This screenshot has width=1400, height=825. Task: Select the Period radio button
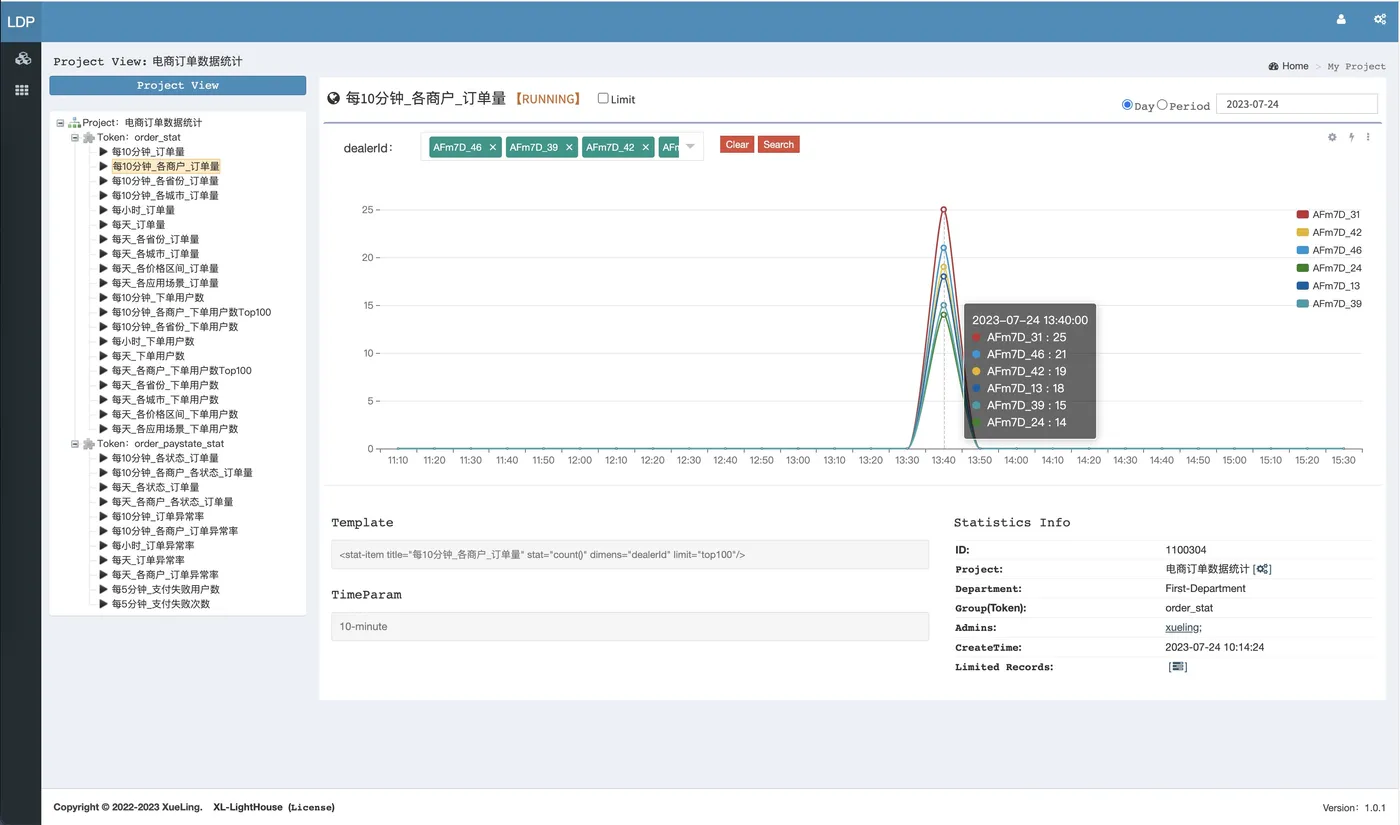coord(1162,104)
